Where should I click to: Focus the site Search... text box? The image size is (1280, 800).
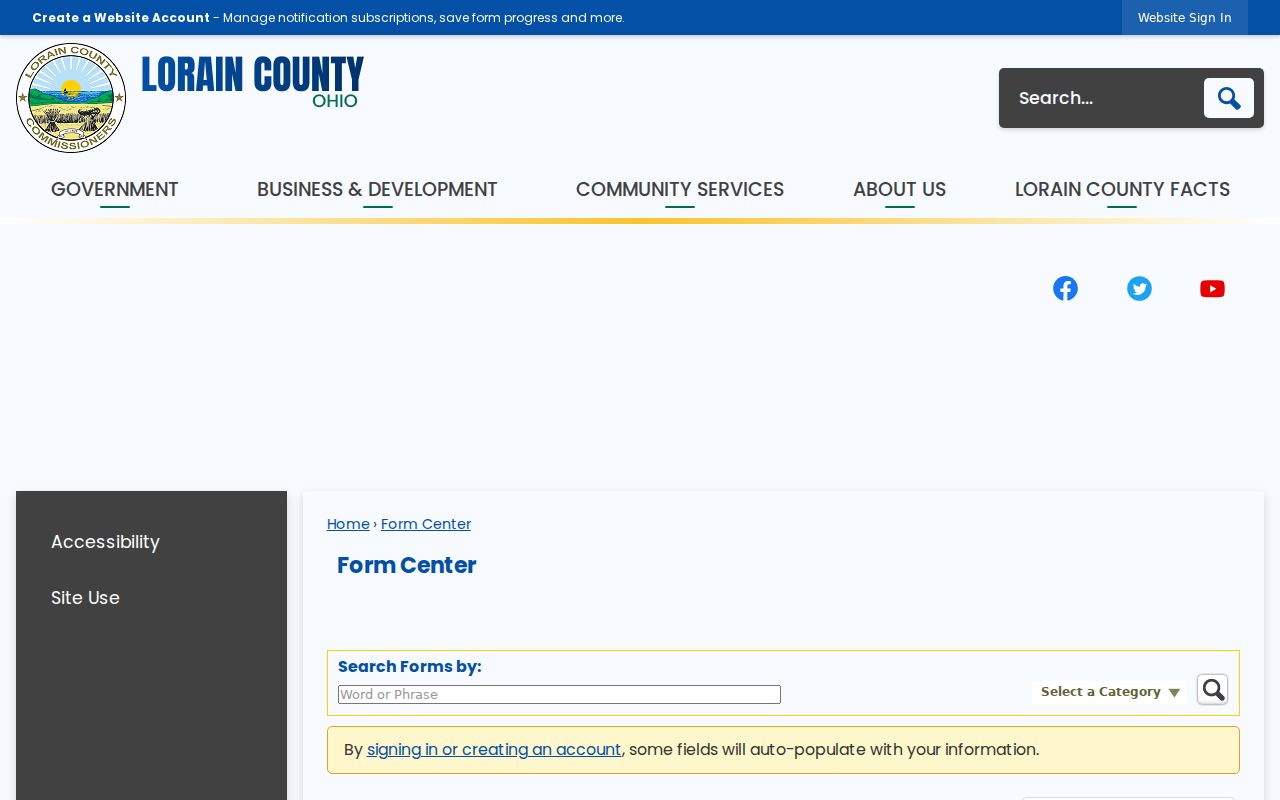point(1103,98)
